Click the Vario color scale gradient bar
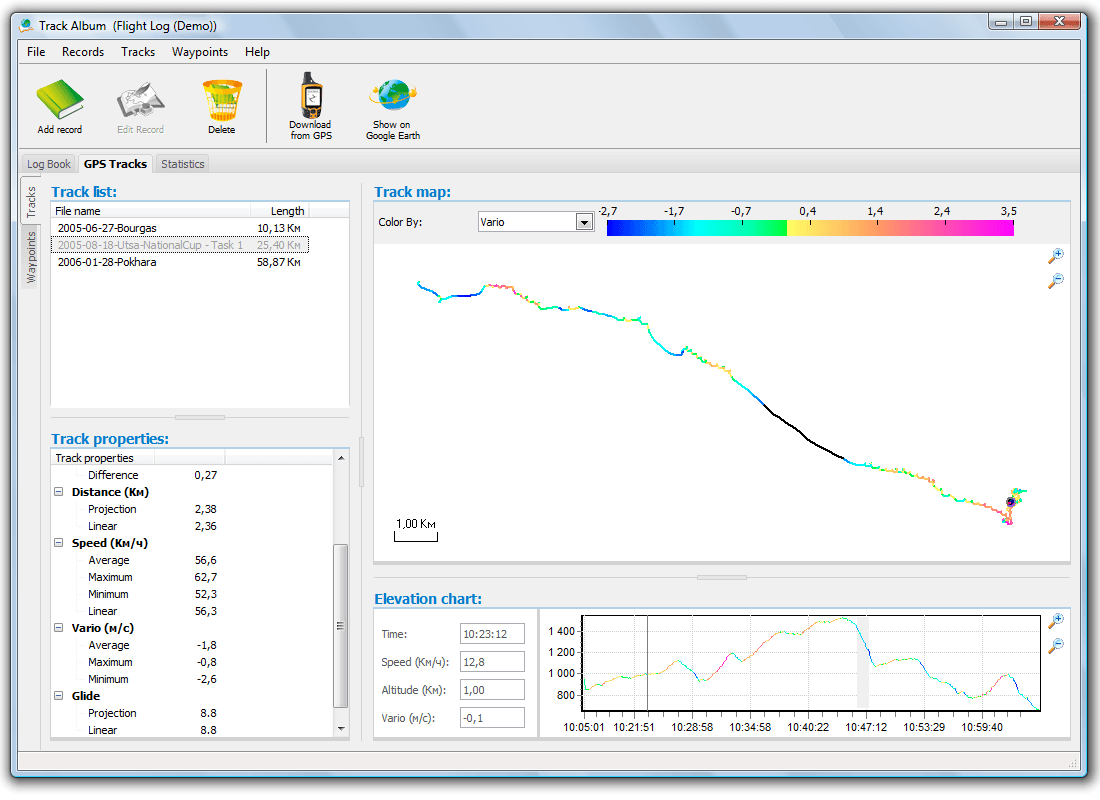 (x=810, y=227)
